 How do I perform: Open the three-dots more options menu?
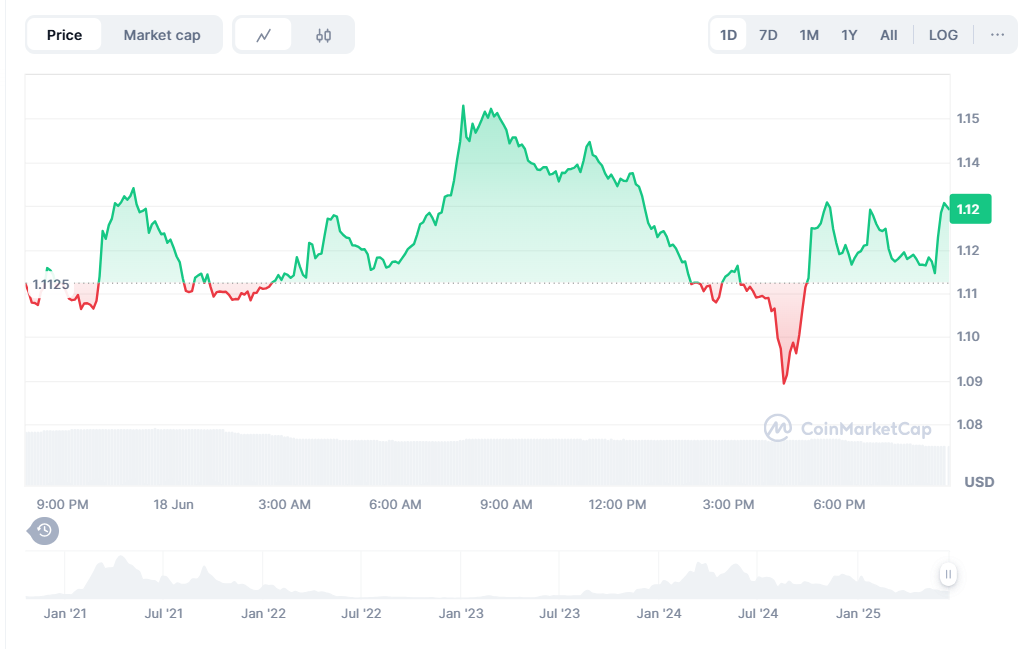tap(997, 35)
